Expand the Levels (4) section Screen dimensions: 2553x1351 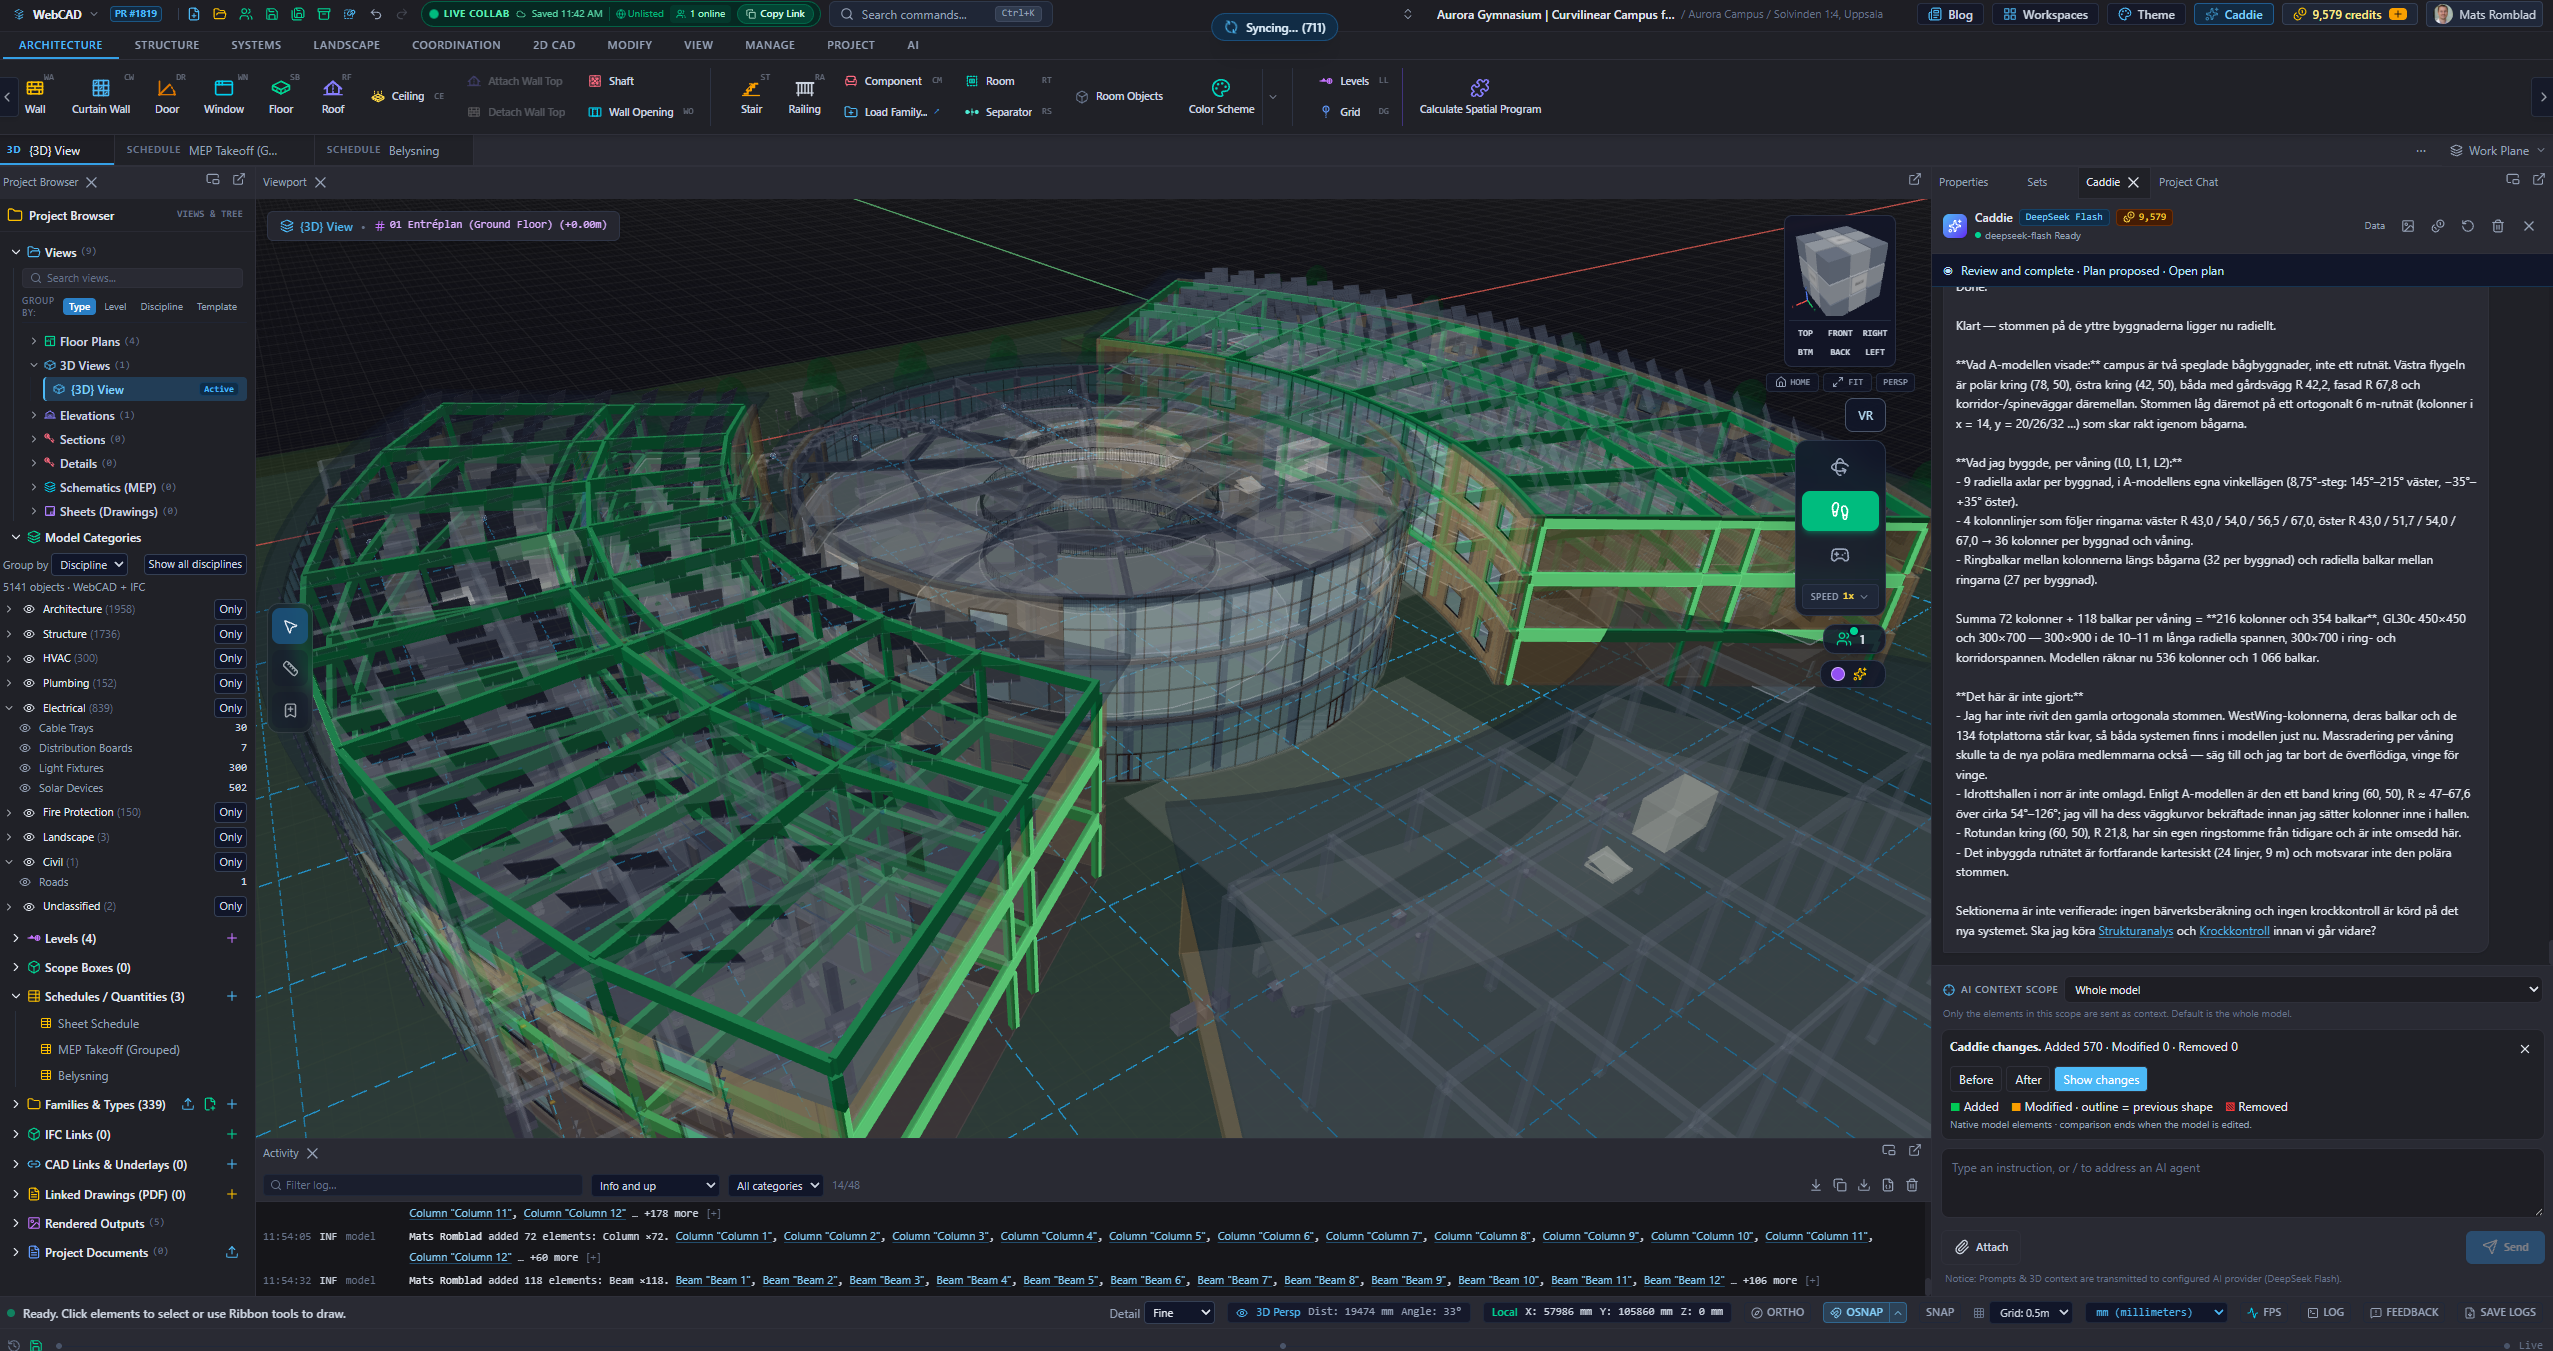coord(16,938)
